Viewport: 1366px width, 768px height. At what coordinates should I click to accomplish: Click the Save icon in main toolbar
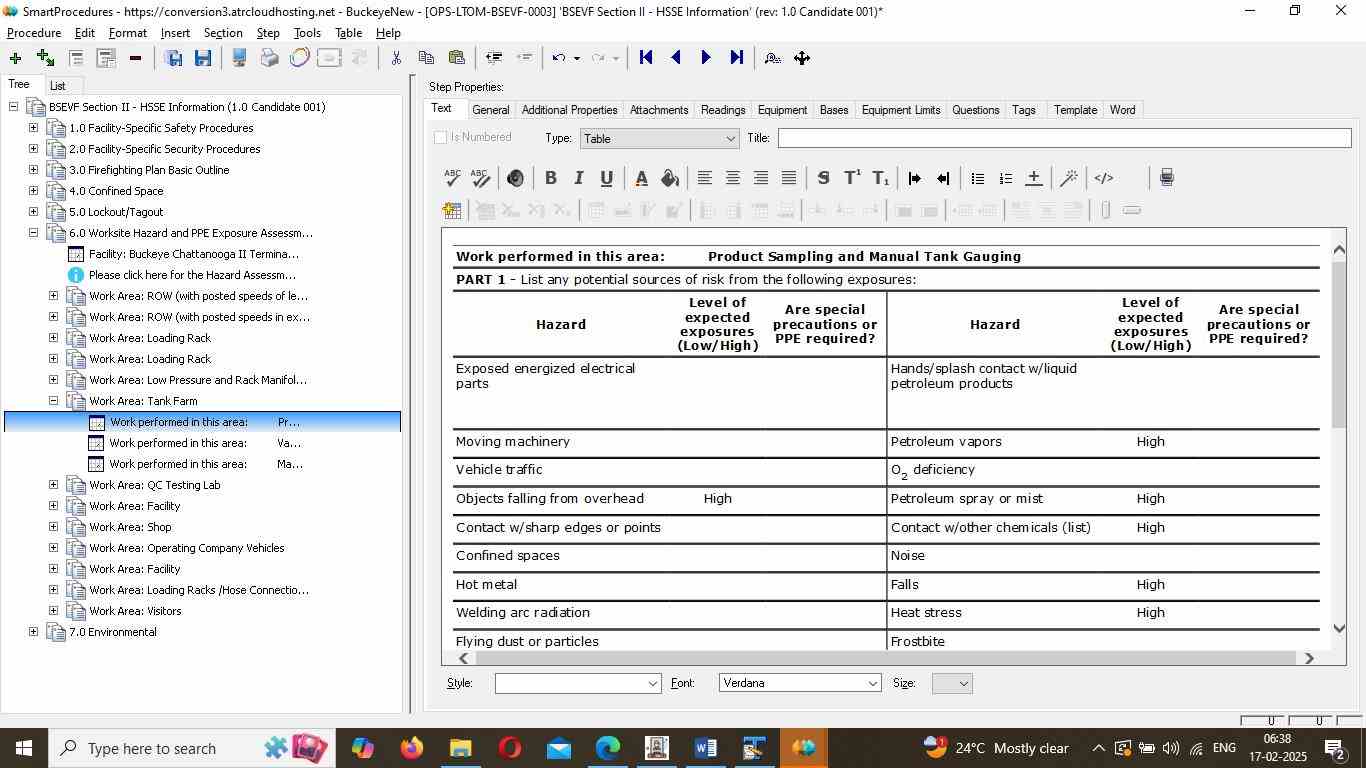tap(203, 58)
